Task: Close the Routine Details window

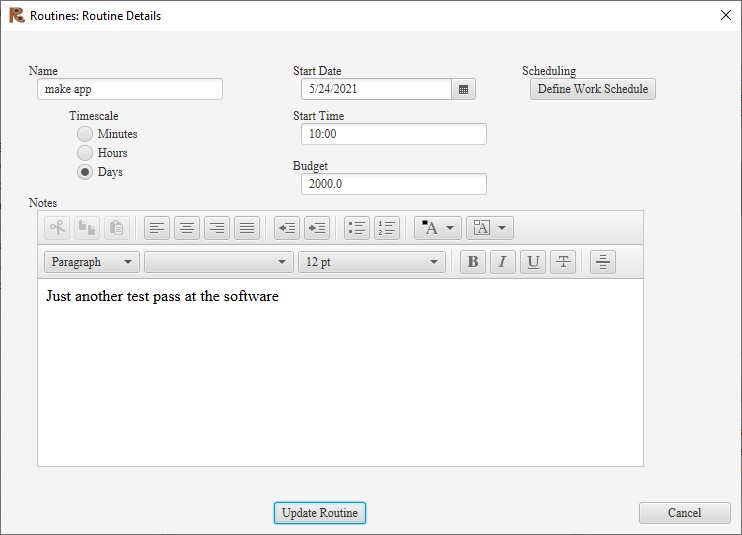Action: 725,15
